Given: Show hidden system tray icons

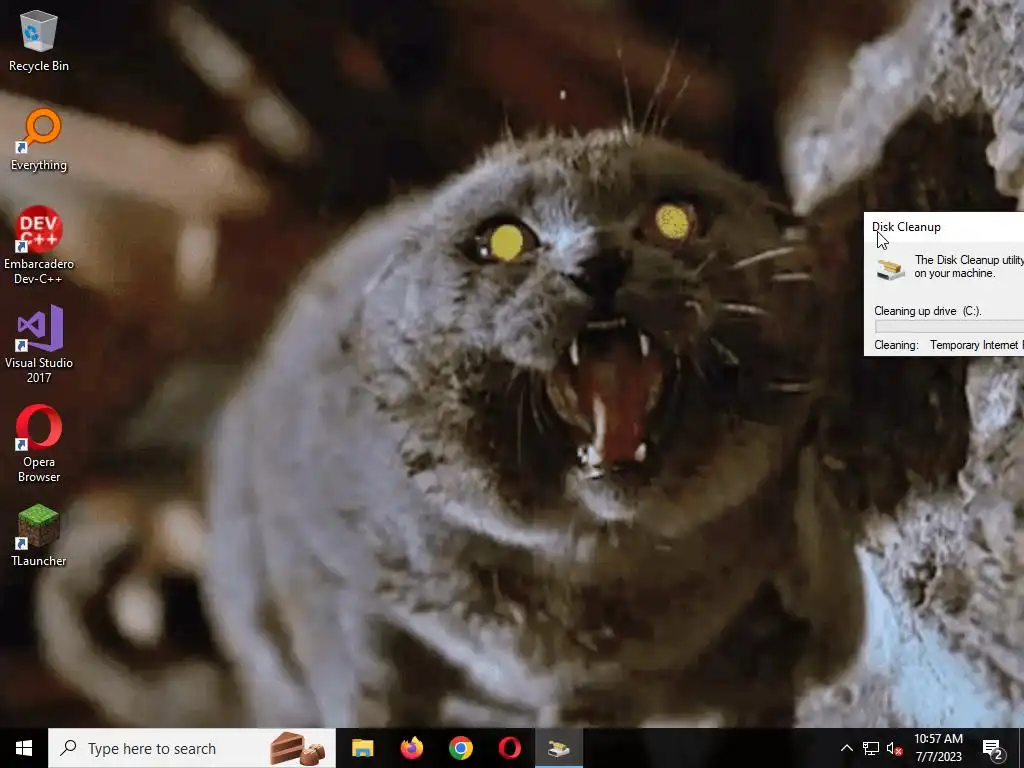Looking at the screenshot, I should pos(846,748).
